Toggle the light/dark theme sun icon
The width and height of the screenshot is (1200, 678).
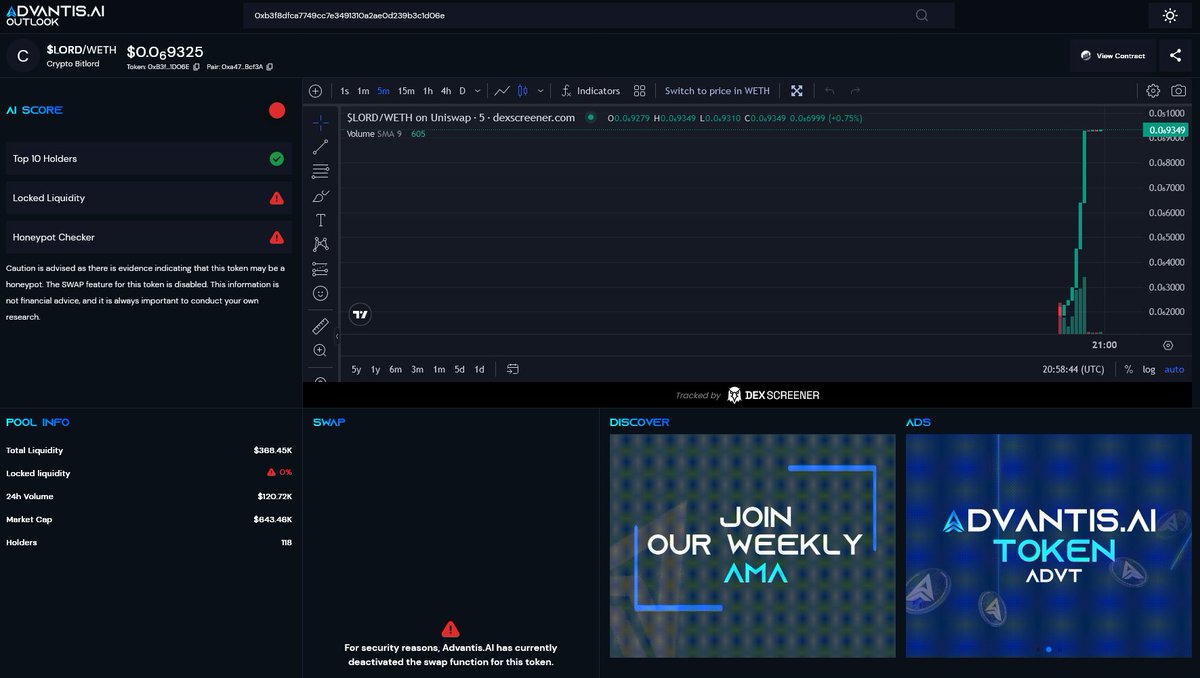click(x=1170, y=15)
